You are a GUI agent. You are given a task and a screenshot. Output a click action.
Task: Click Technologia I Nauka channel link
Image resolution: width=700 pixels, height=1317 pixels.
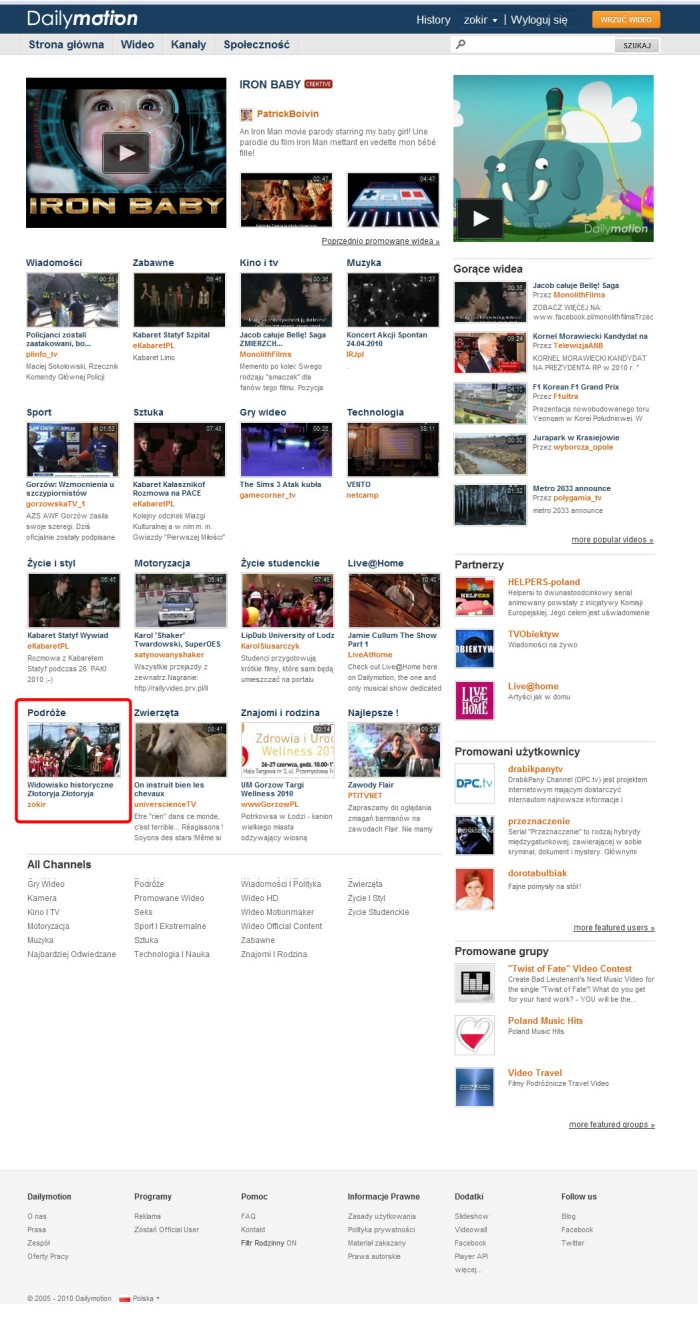click(x=172, y=954)
